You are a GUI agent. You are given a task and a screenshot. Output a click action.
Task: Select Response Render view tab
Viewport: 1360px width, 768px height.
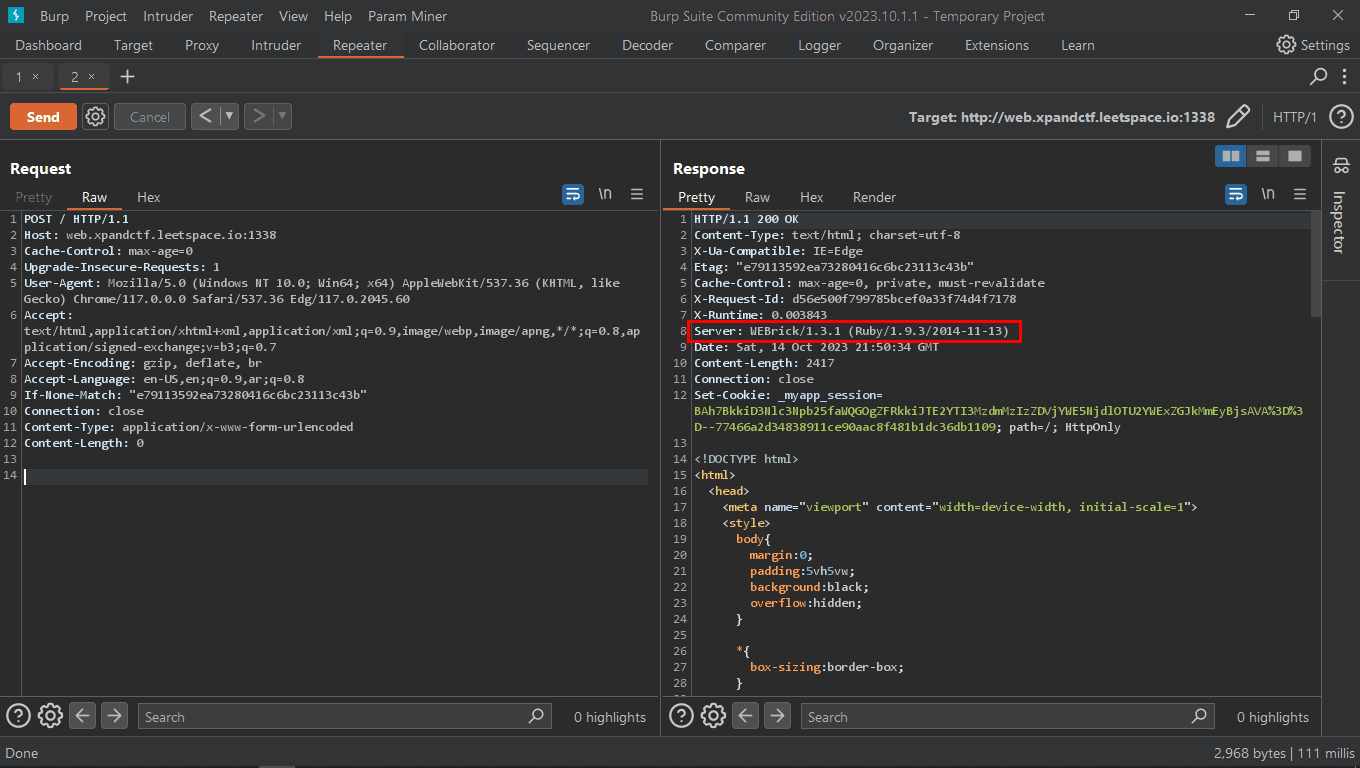(875, 197)
